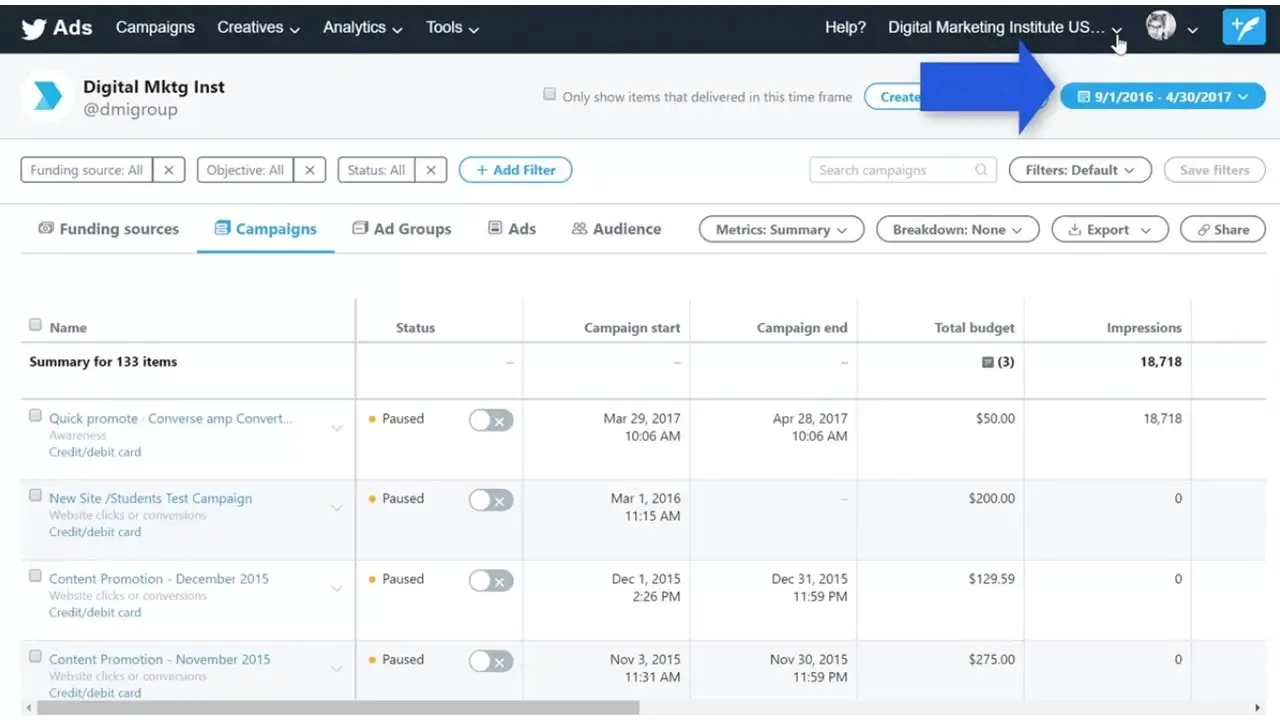Sort by the Campaign start column header

[632, 327]
